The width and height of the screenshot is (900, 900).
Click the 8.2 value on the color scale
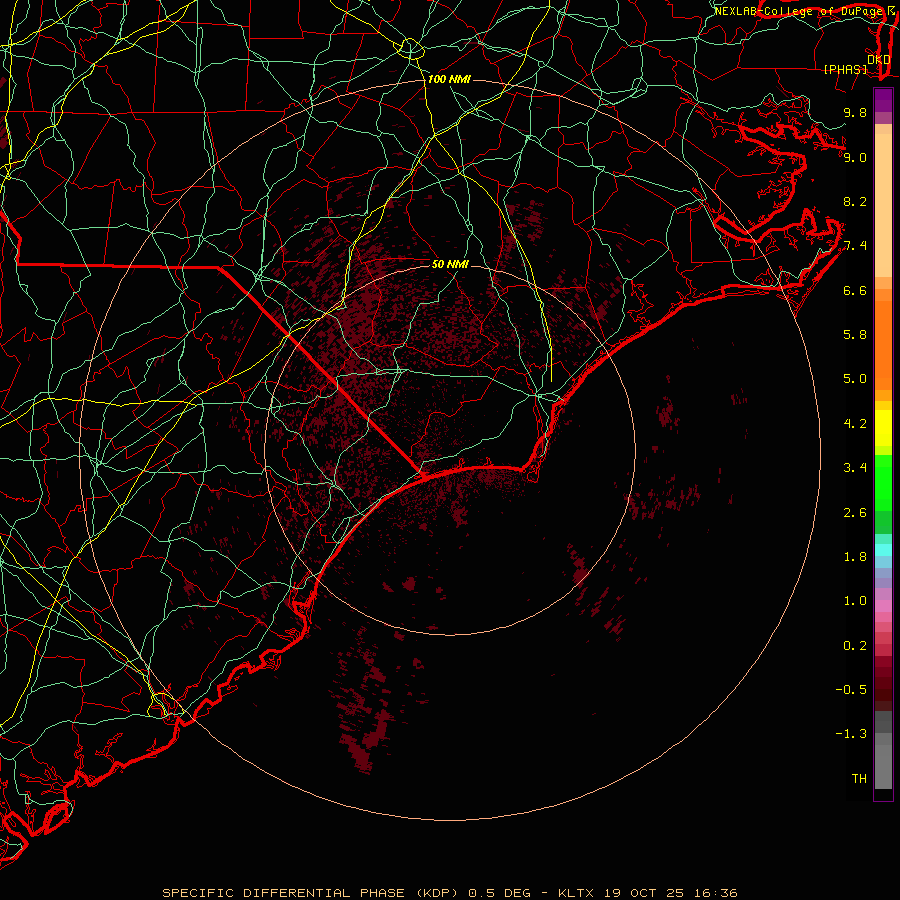pyautogui.click(x=855, y=201)
